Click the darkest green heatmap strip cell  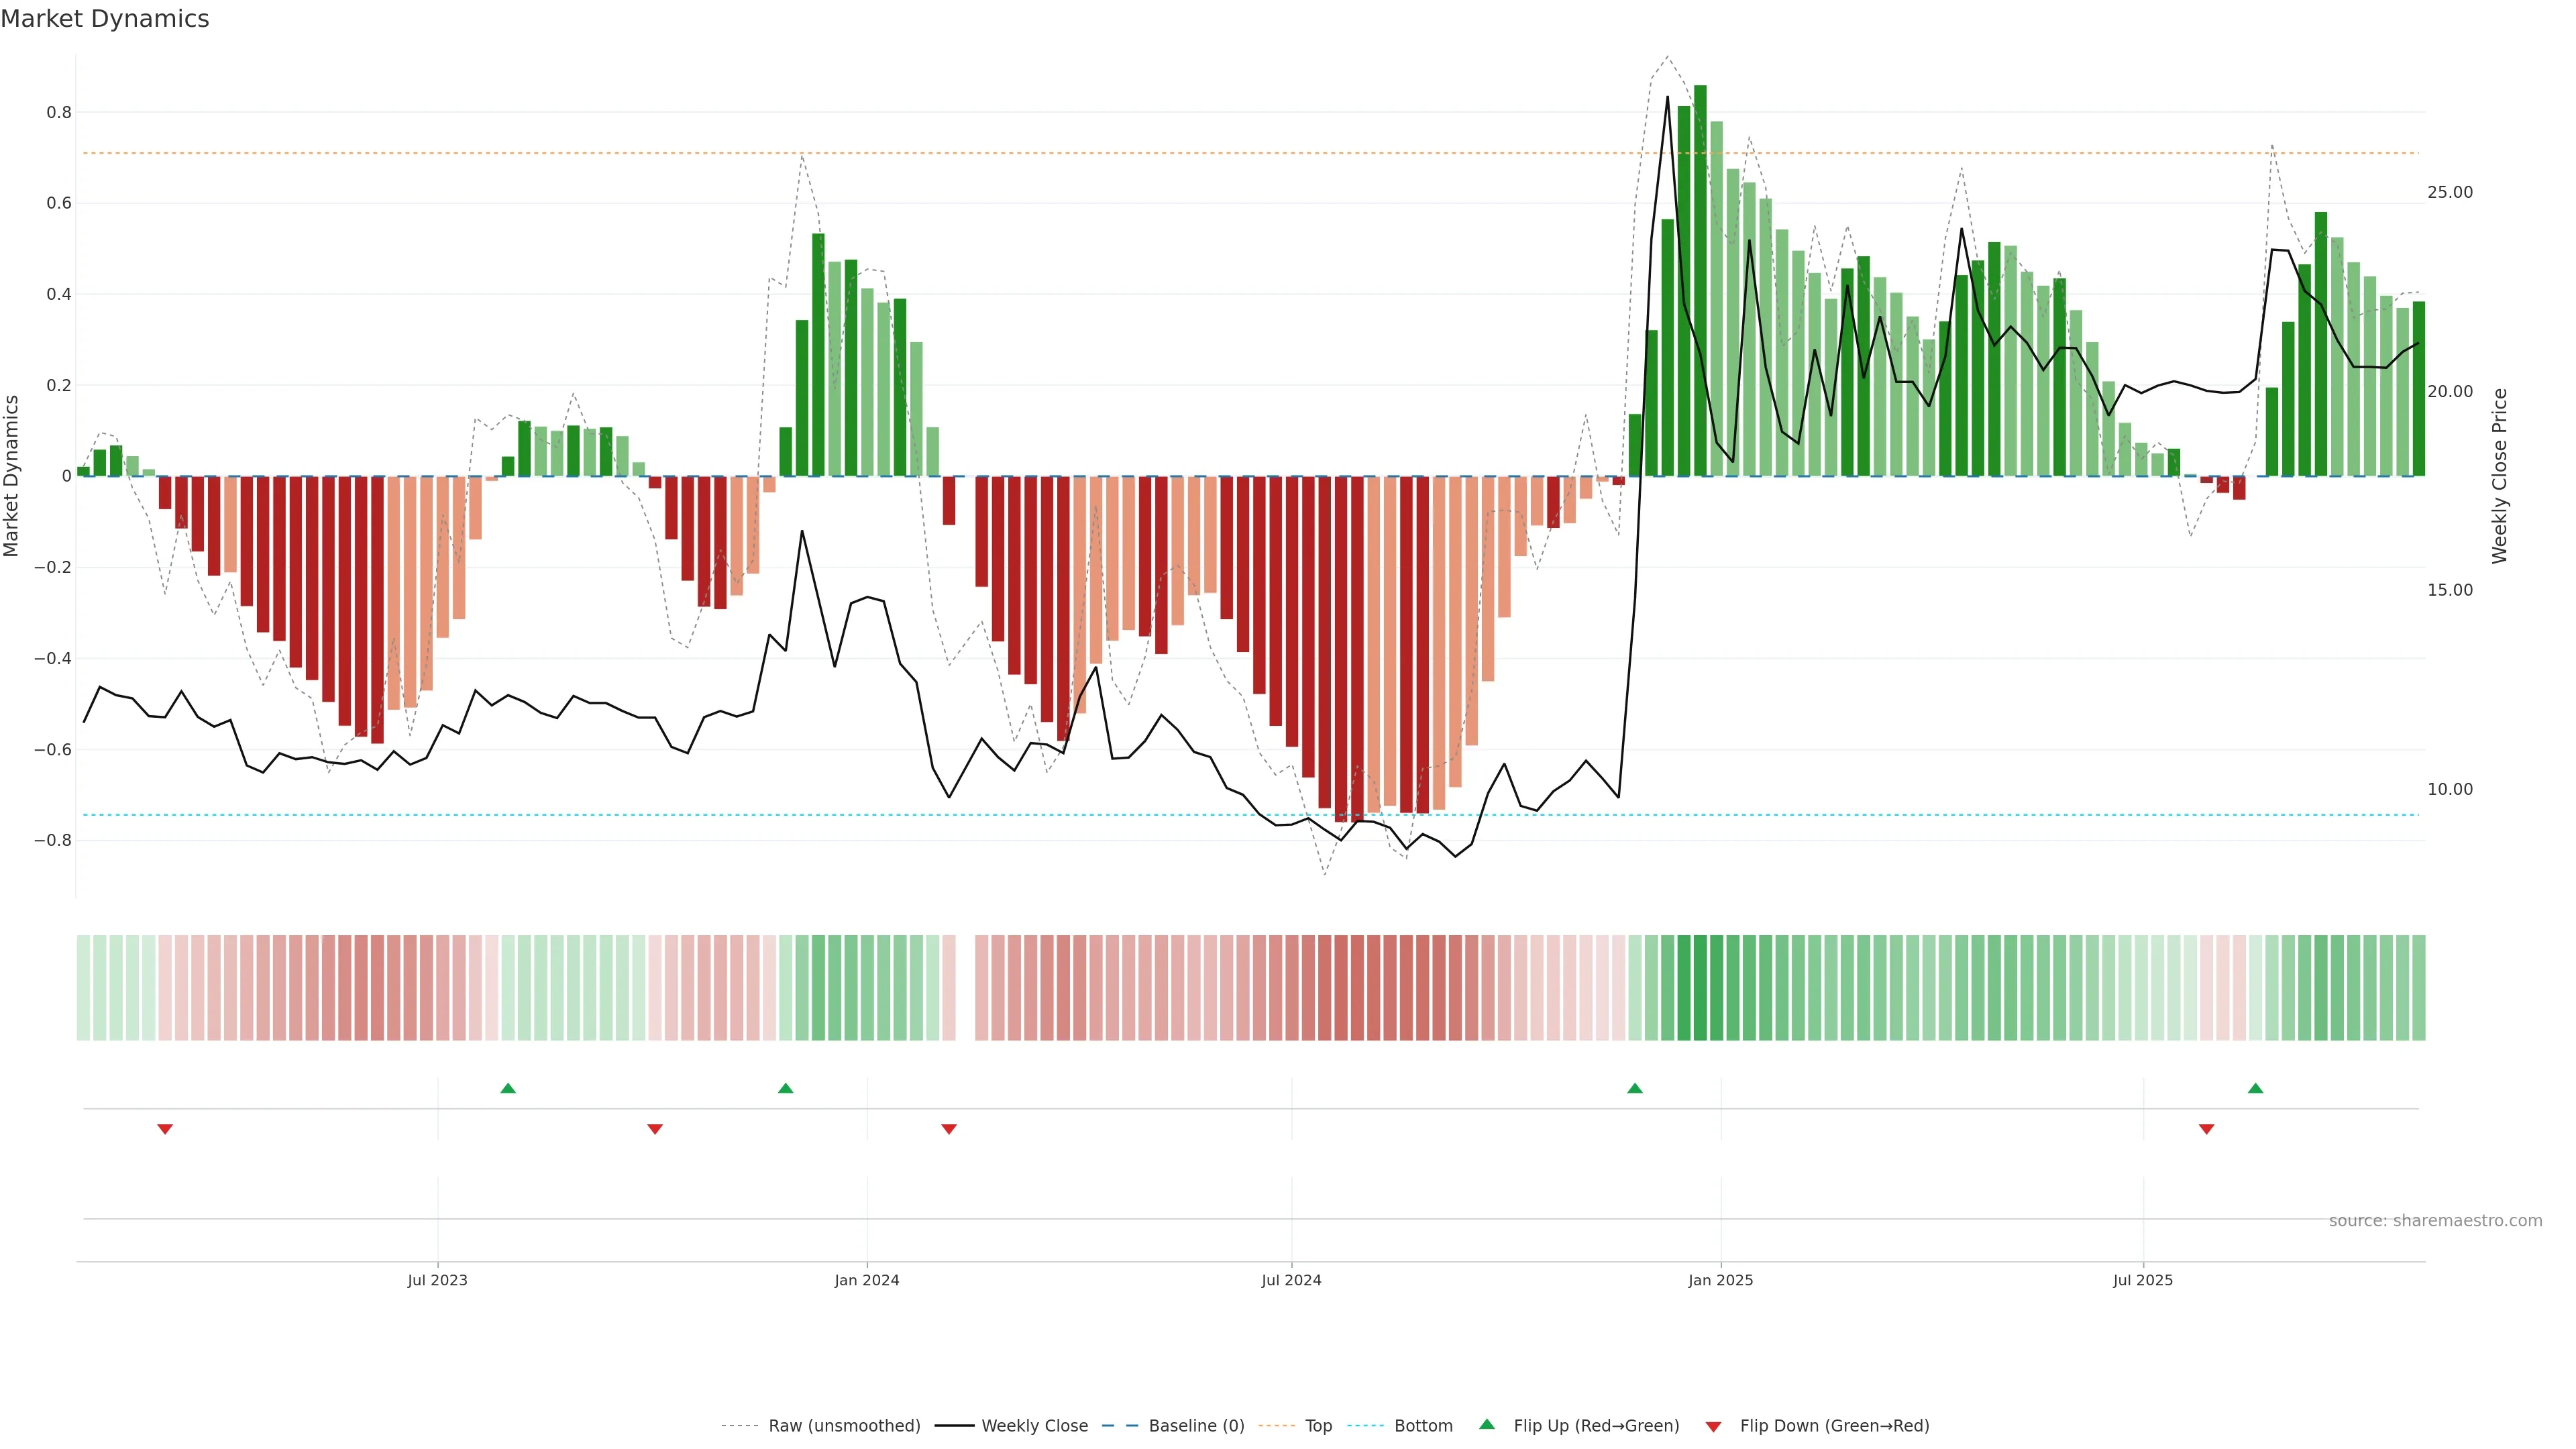[x=1700, y=987]
